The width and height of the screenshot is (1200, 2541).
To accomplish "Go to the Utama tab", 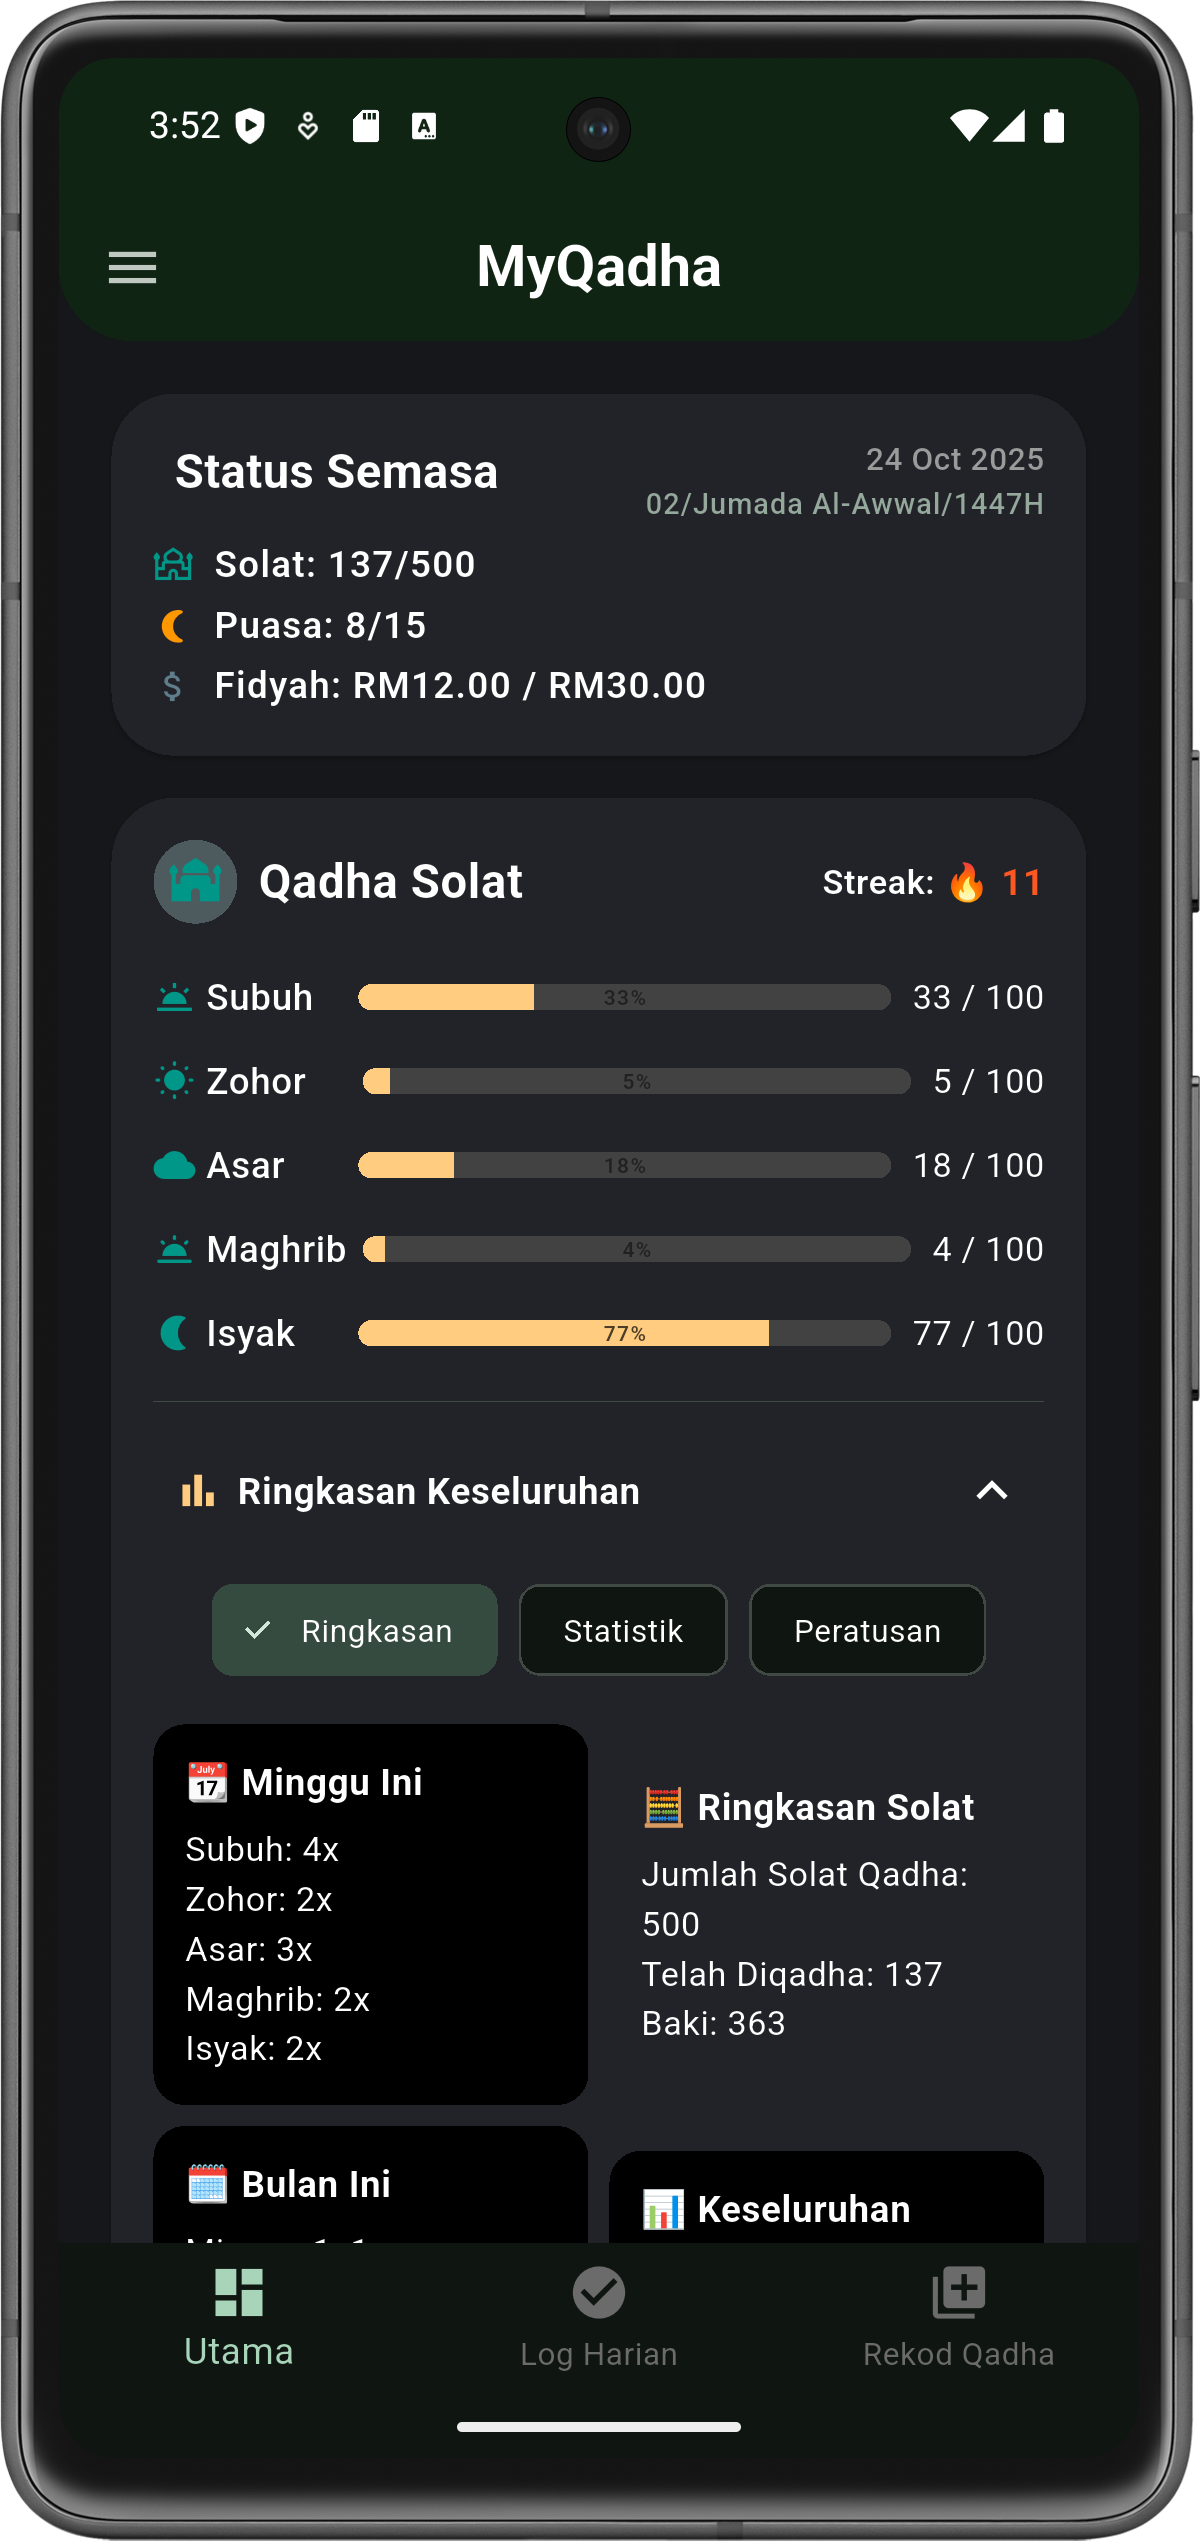I will point(239,2315).
